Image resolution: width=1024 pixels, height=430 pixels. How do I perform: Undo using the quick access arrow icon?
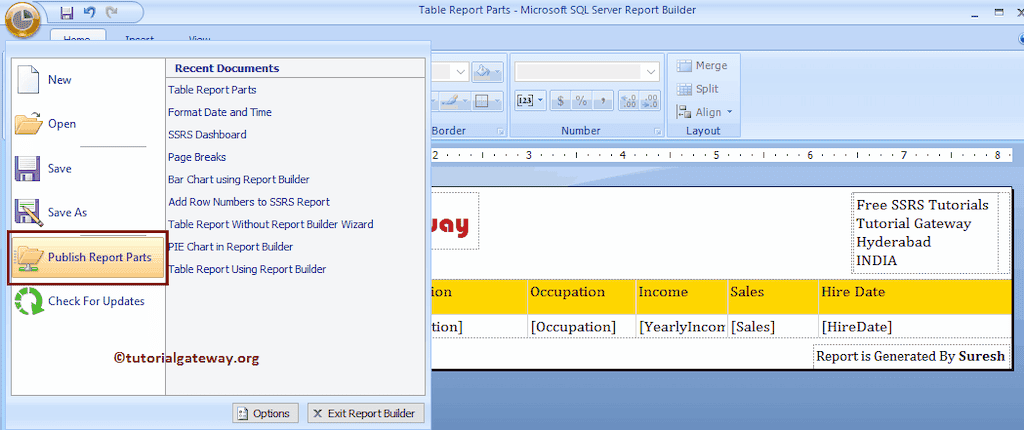pyautogui.click(x=89, y=12)
